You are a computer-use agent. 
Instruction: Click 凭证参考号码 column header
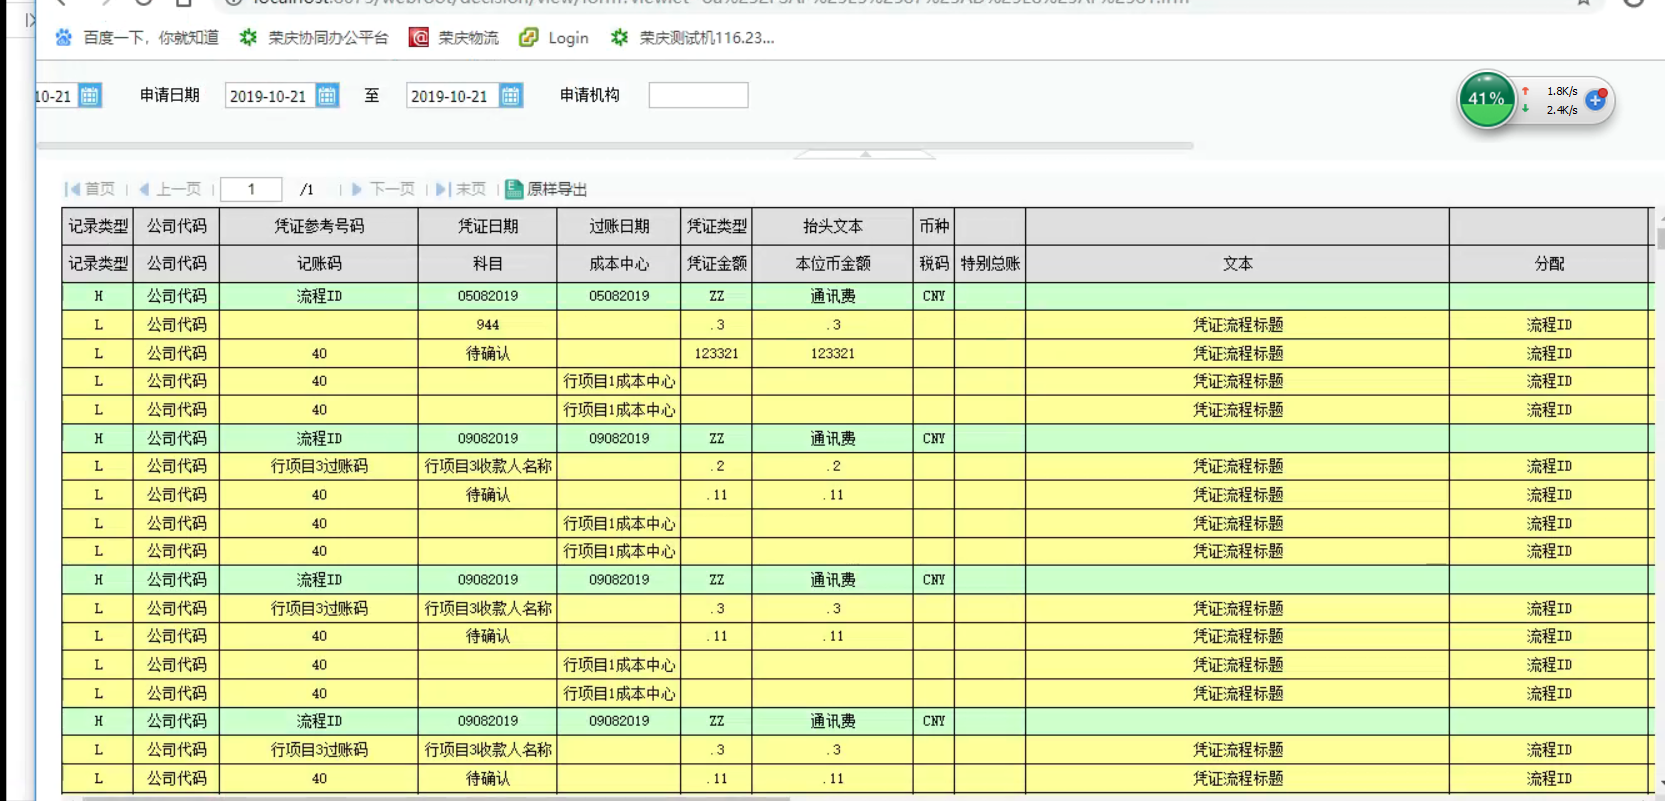click(319, 227)
